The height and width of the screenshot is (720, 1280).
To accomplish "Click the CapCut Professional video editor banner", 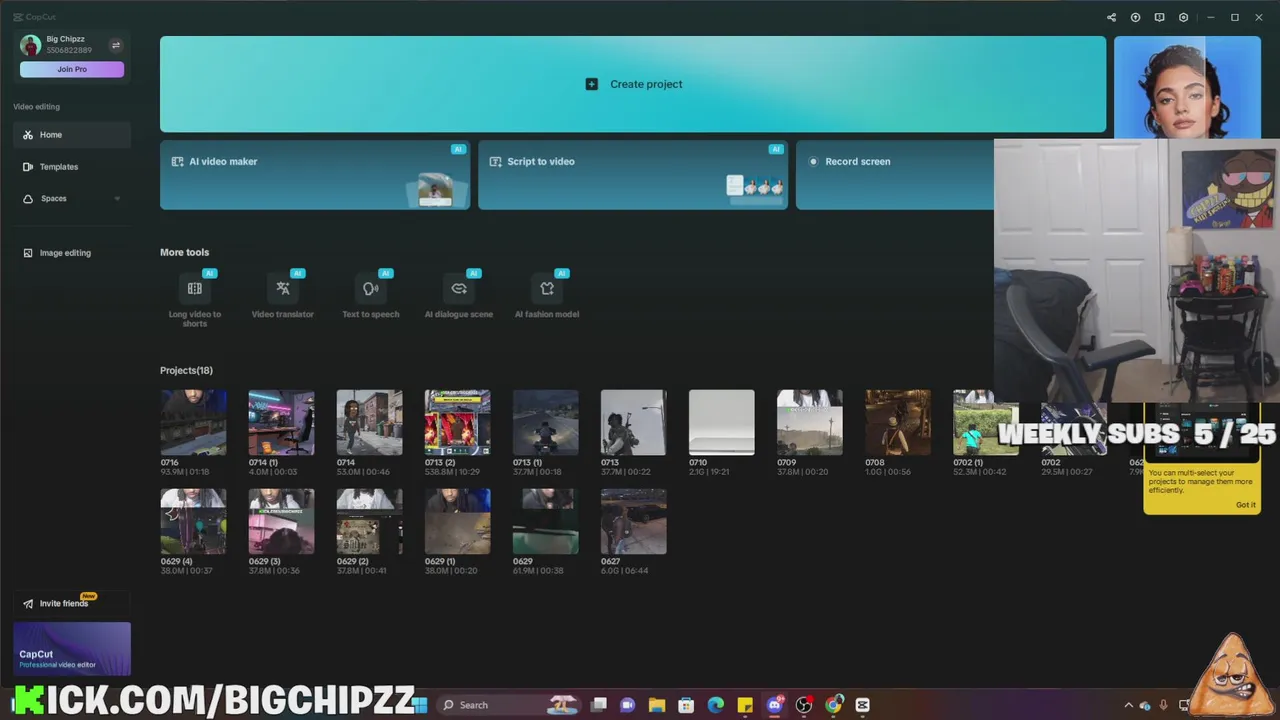I will (x=72, y=649).
